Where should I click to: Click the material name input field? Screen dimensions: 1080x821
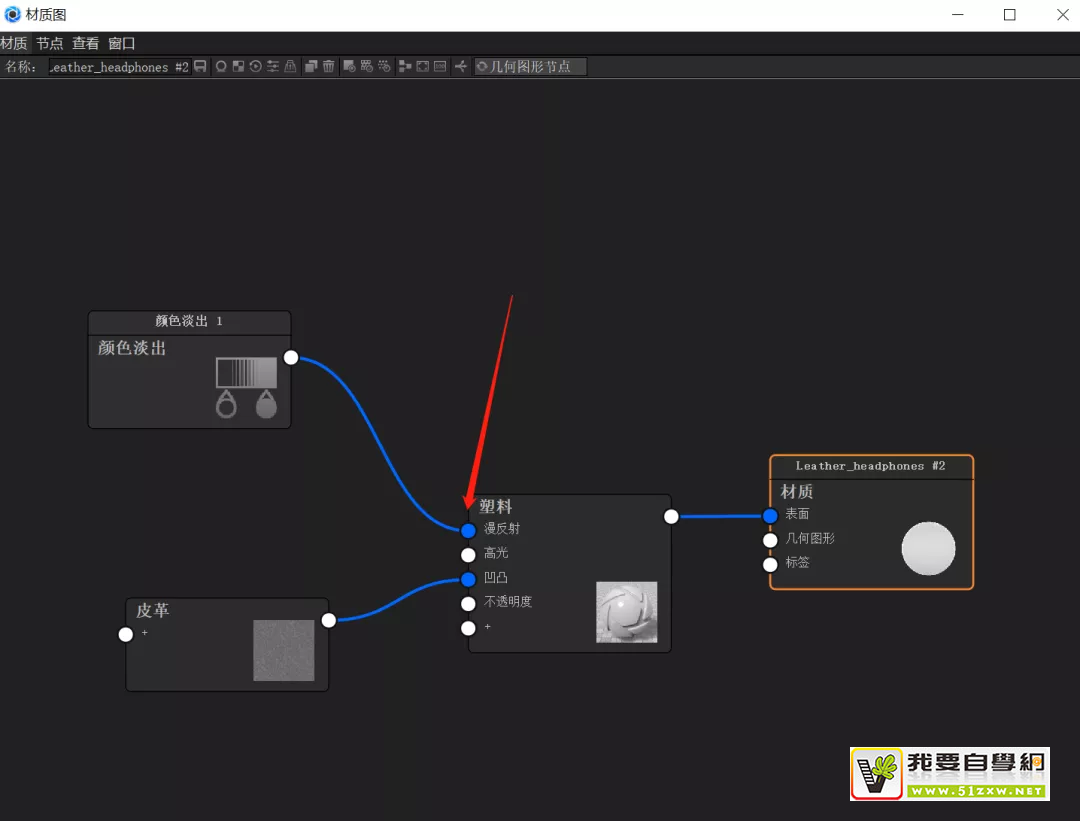pyautogui.click(x=118, y=67)
